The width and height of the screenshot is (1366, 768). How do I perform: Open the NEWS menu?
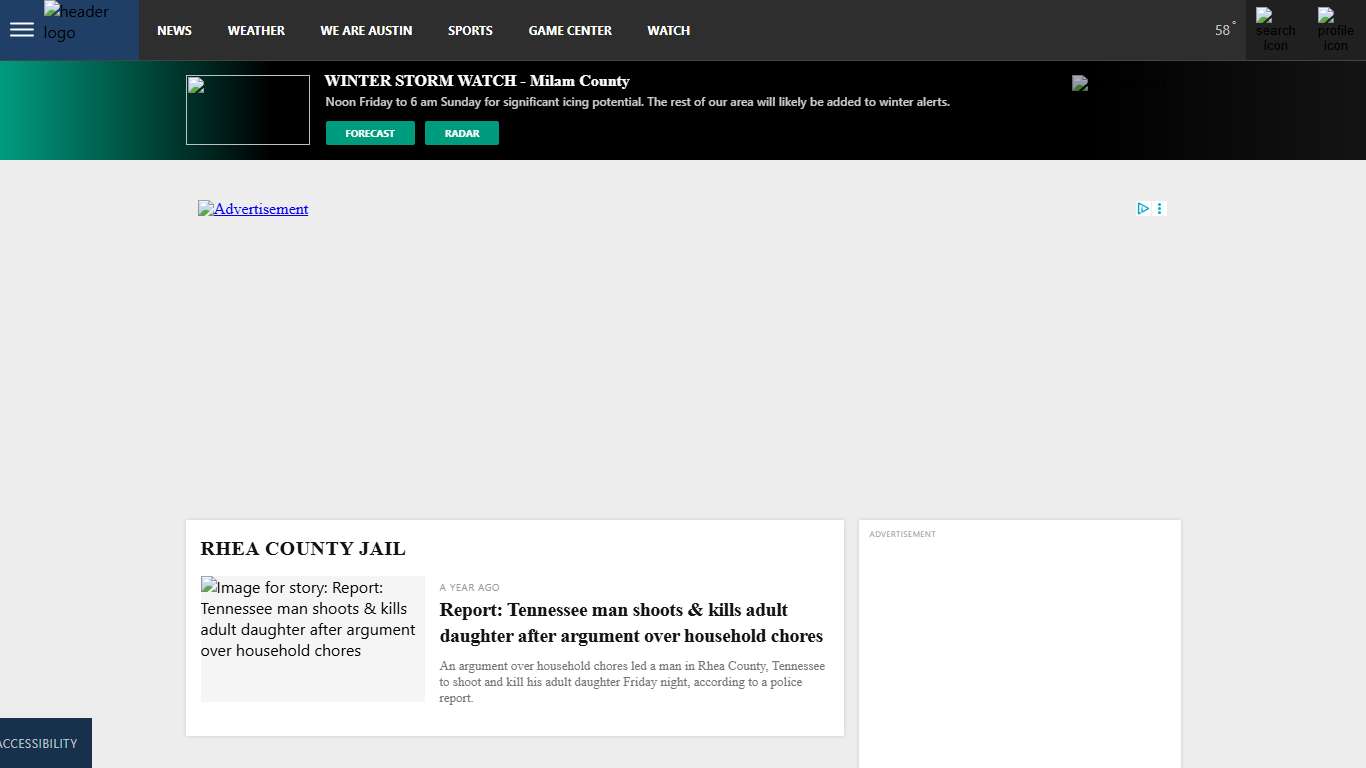(x=174, y=31)
